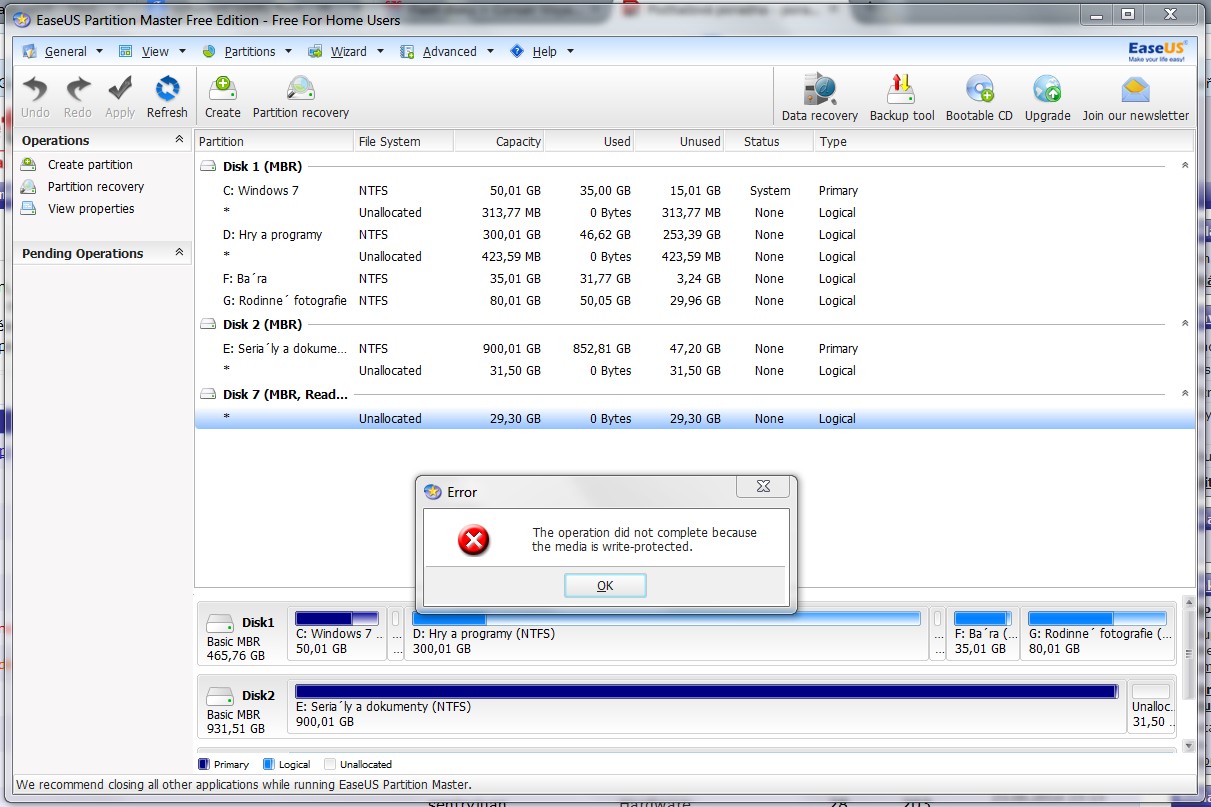Select G: Rodinne´ fotografie block in map
This screenshot has width=1211, height=807.
click(x=1098, y=634)
